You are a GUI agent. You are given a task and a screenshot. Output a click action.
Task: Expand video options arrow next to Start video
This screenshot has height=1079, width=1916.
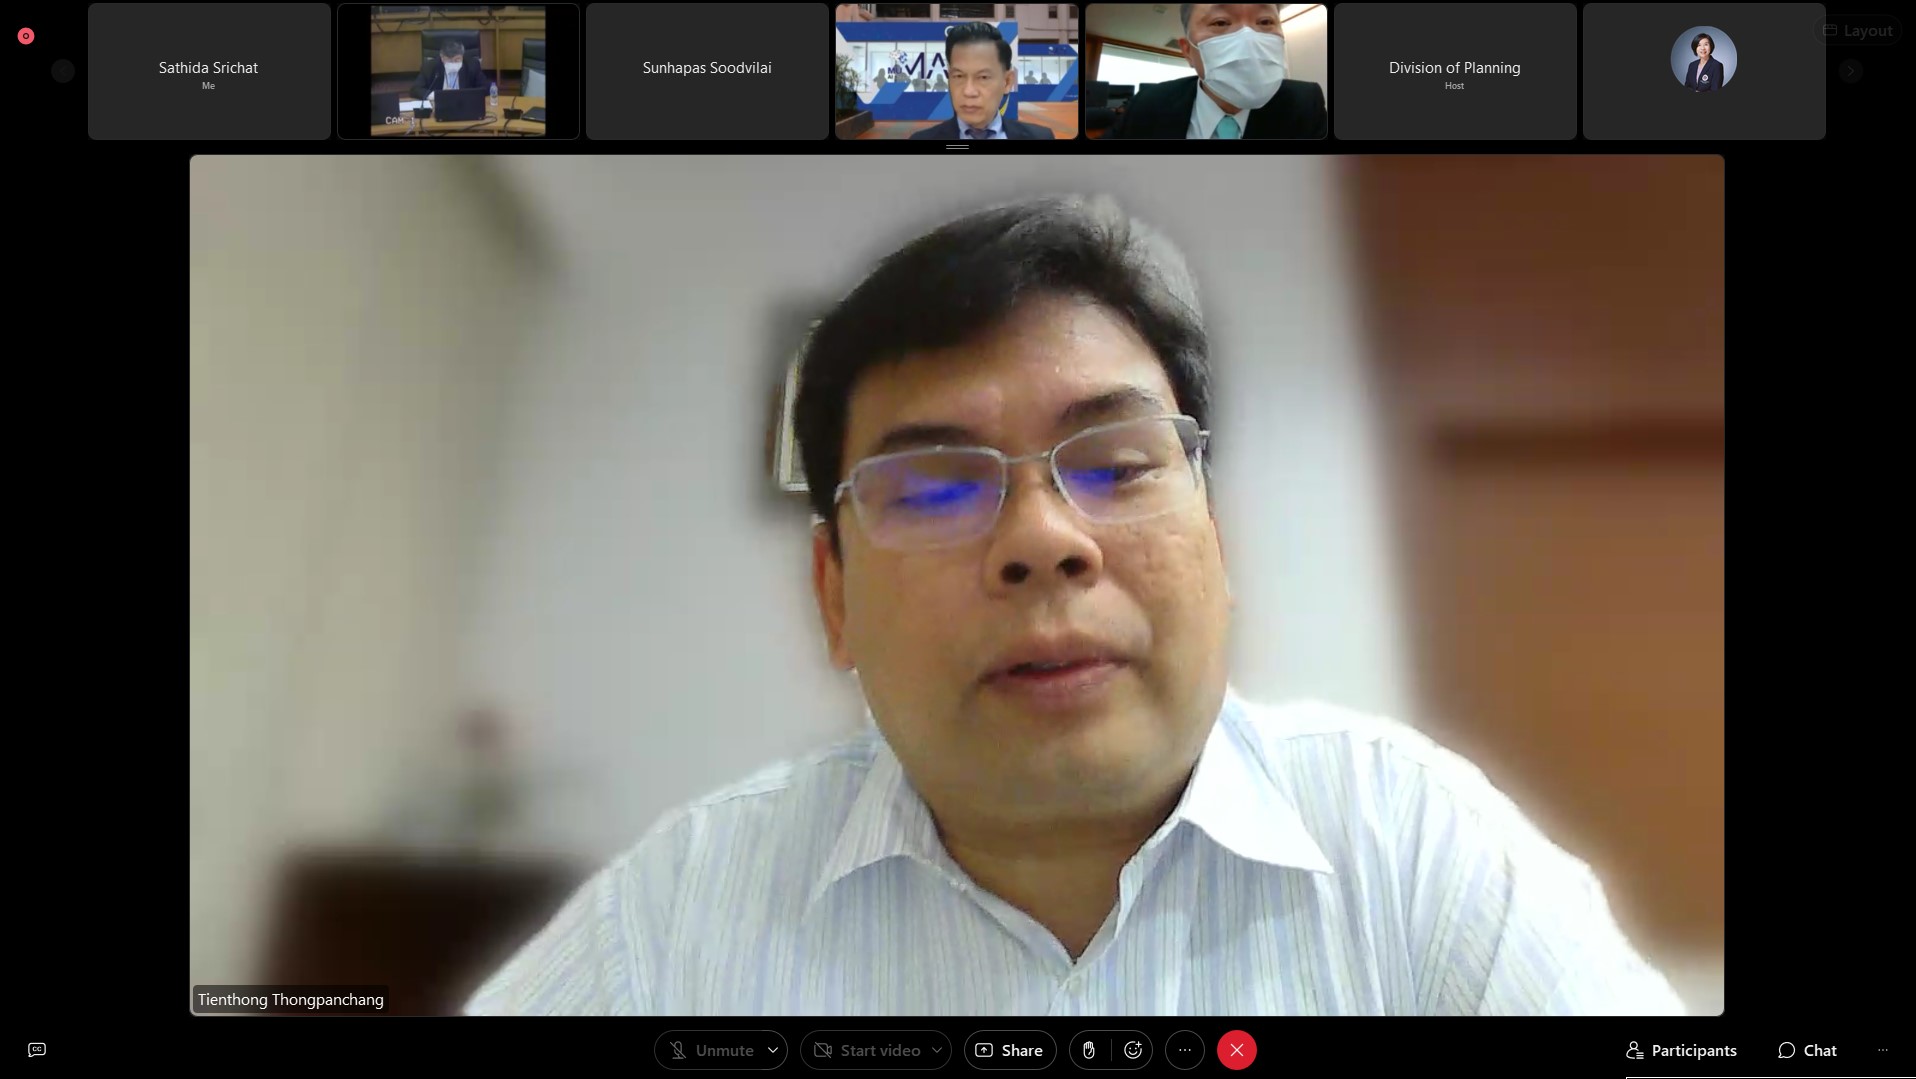(x=937, y=1050)
